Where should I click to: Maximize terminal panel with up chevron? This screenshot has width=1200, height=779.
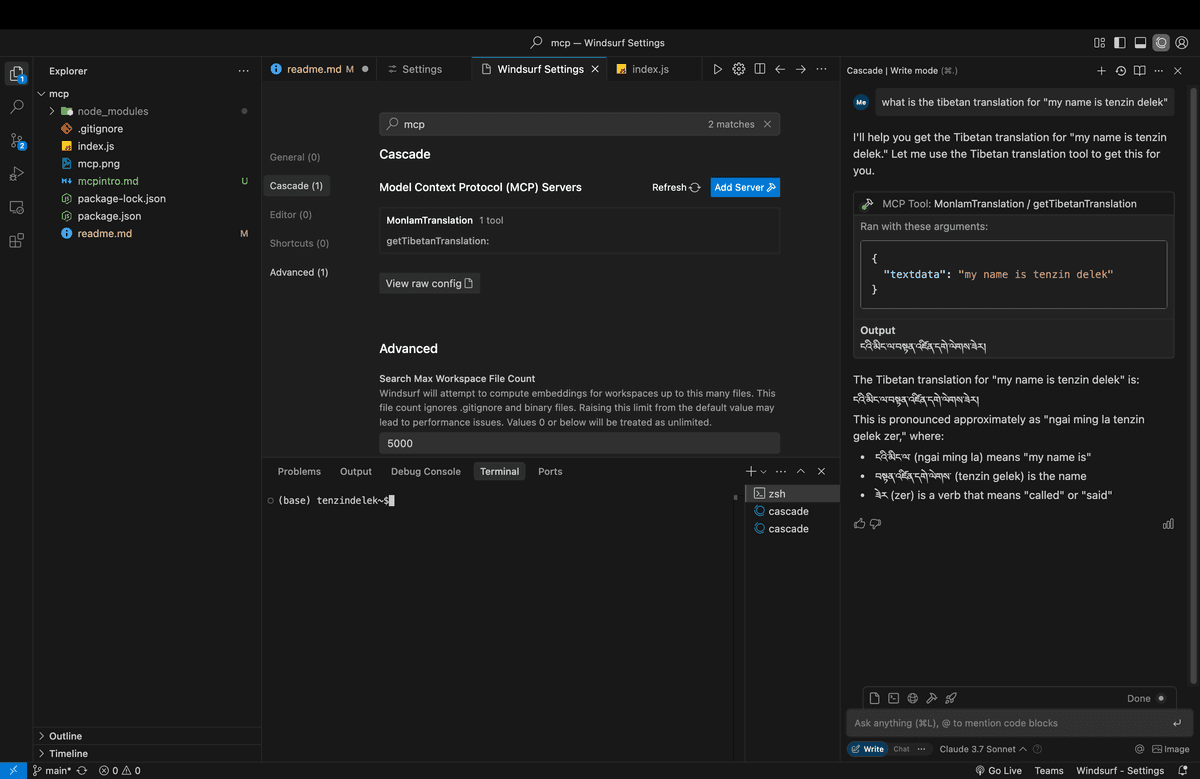coord(801,471)
